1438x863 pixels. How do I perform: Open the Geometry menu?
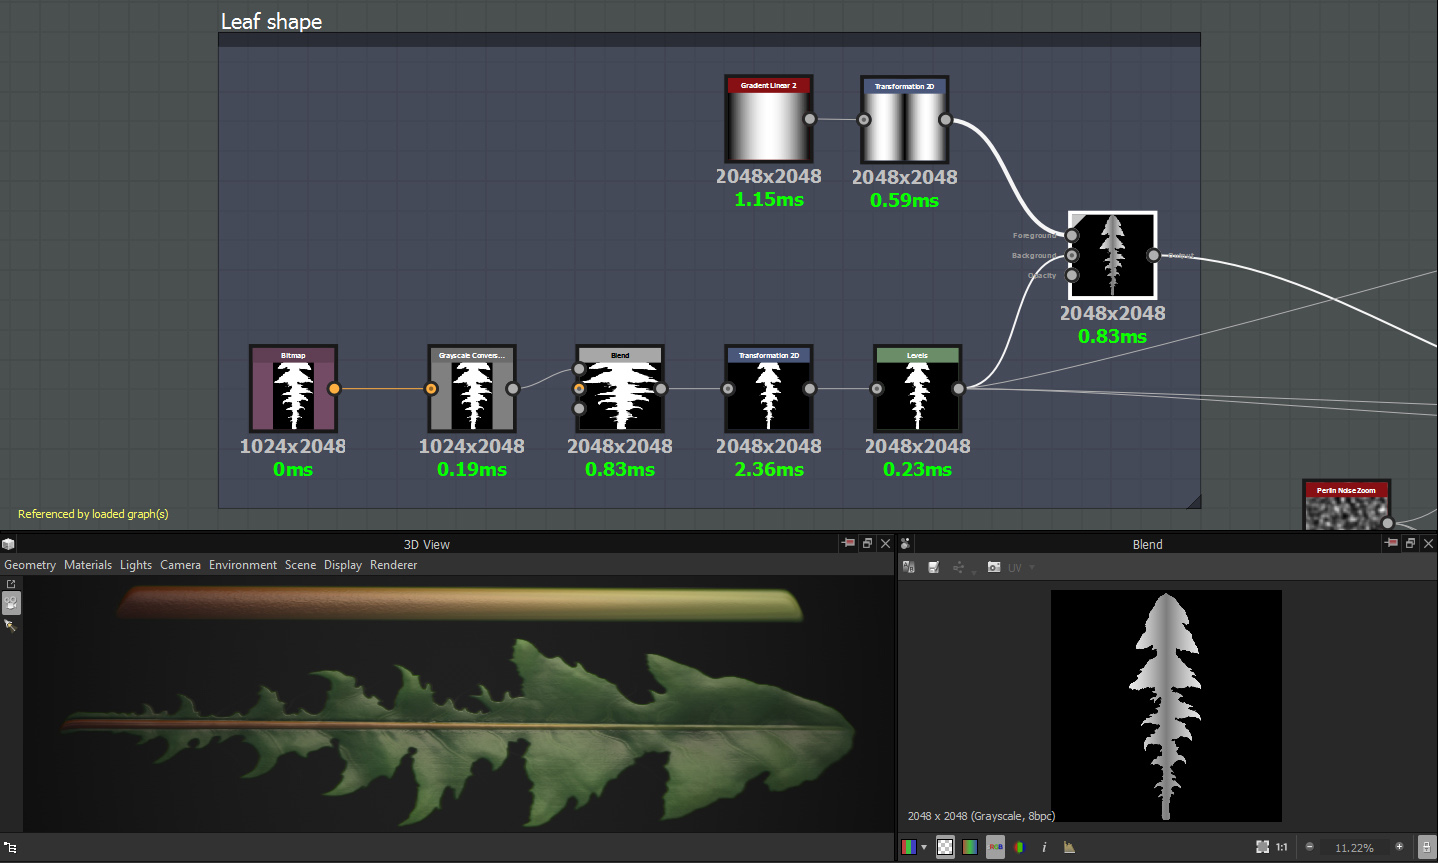tap(30, 565)
